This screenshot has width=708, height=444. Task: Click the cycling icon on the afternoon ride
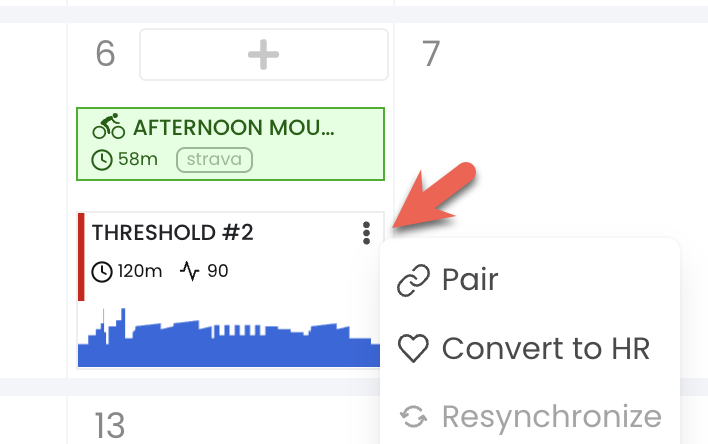point(108,126)
